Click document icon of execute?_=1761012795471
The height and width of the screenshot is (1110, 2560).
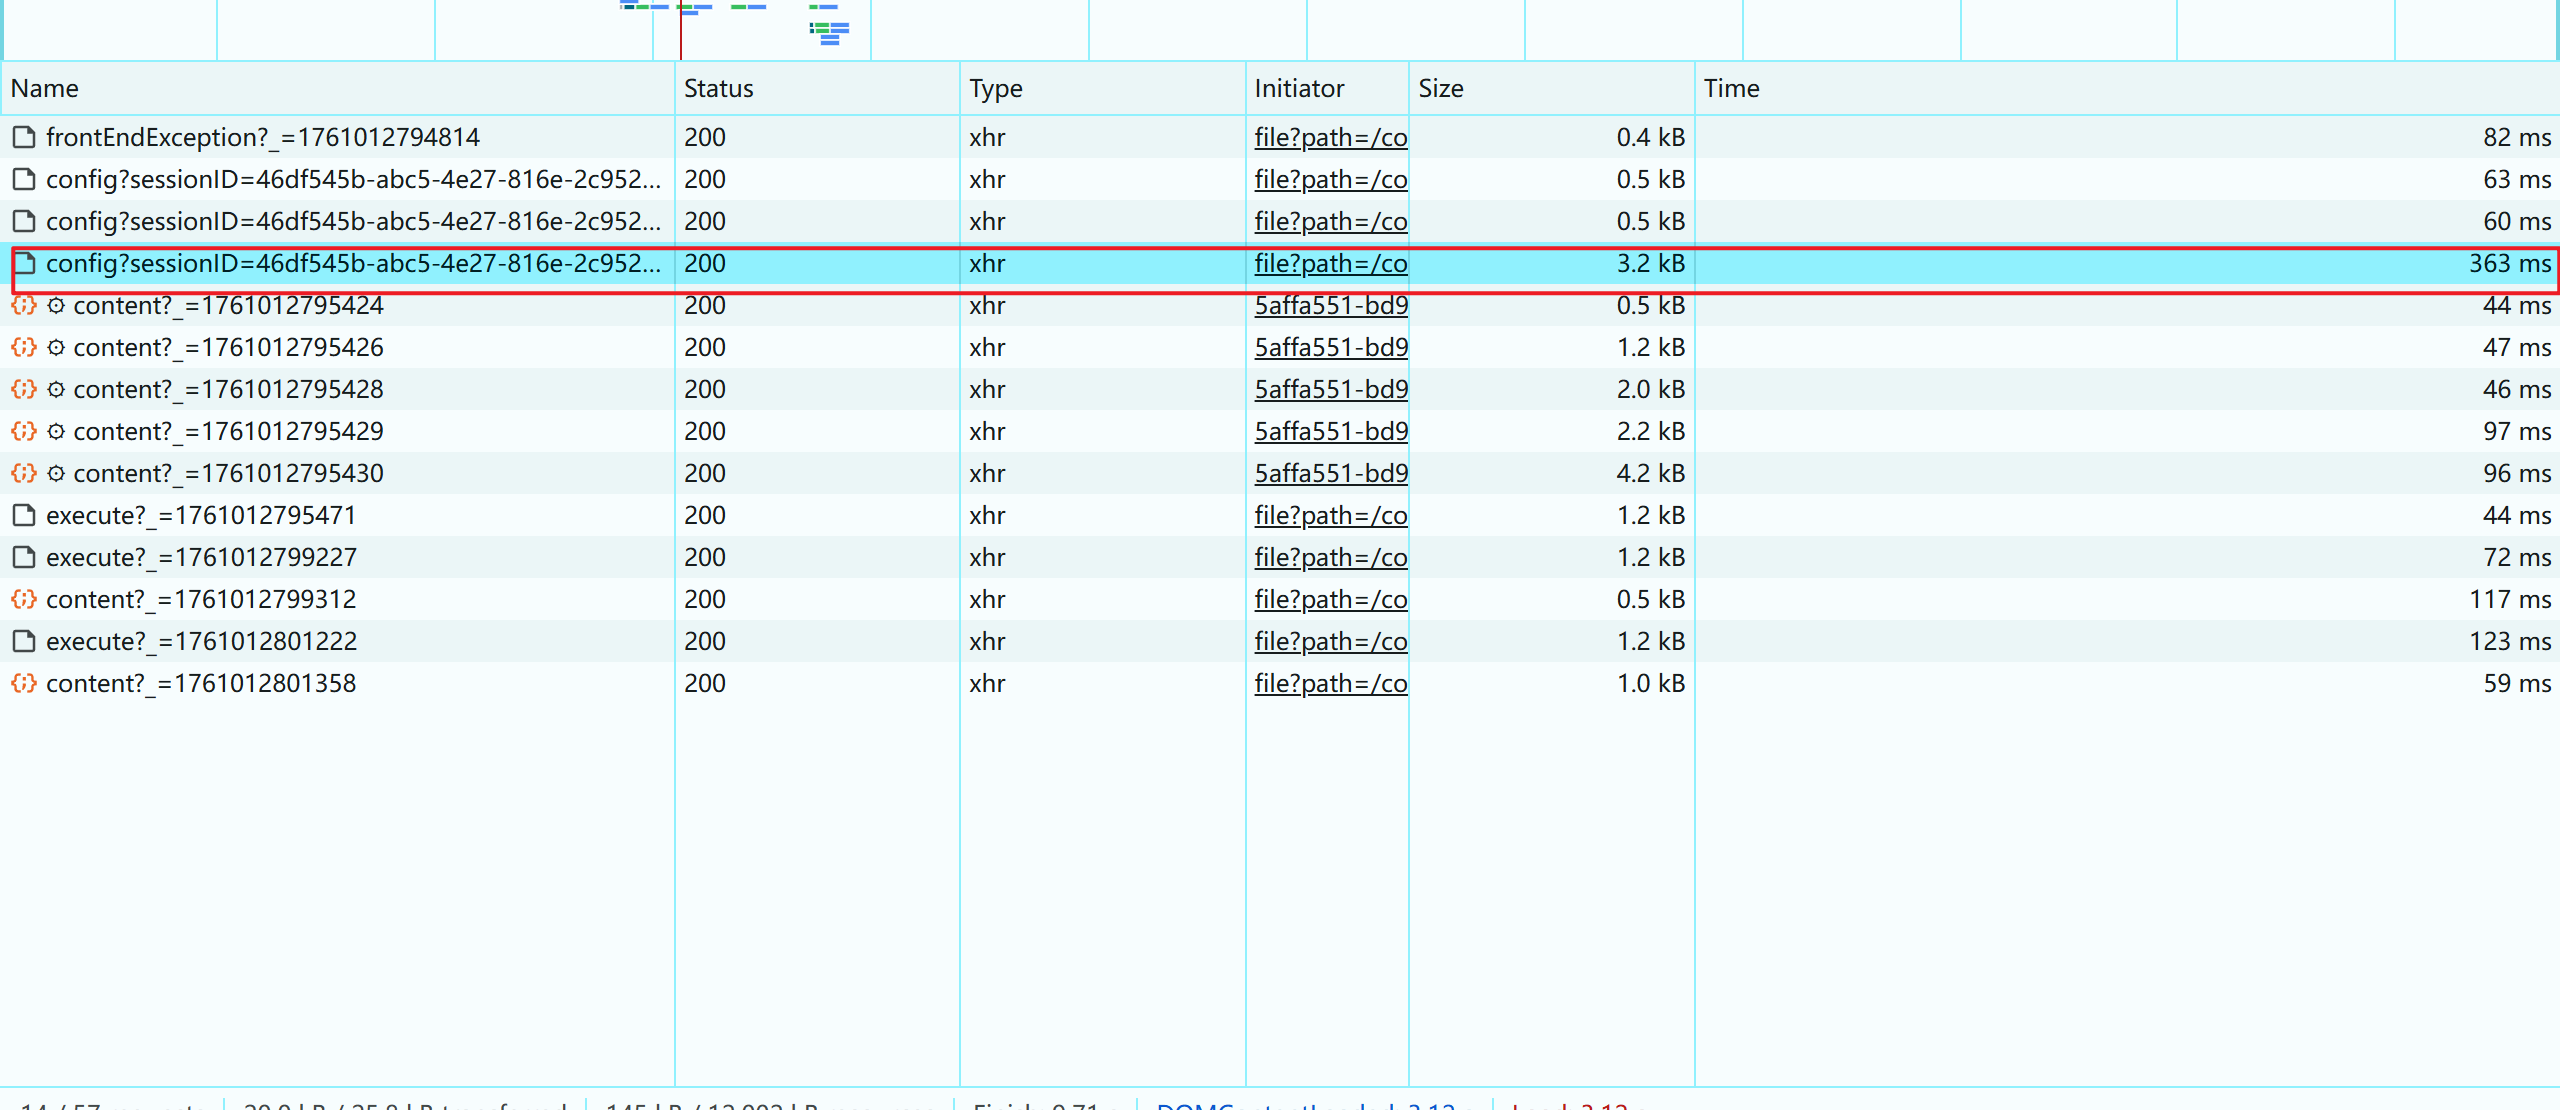pos(24,516)
